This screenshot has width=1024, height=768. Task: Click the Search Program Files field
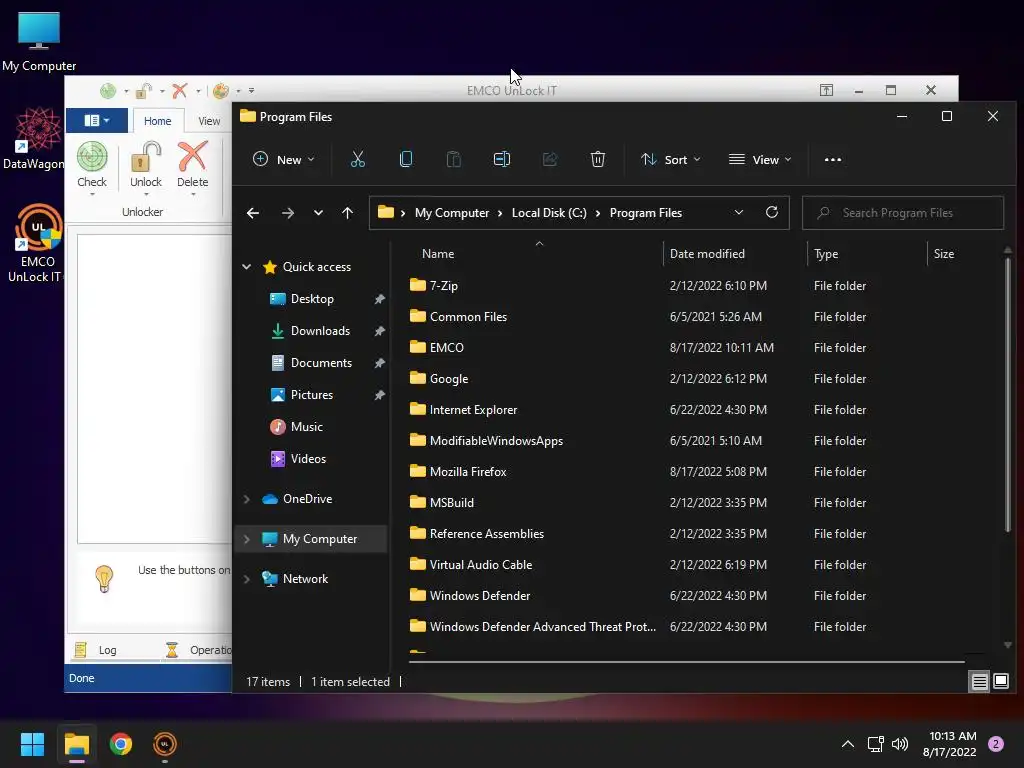[903, 213]
